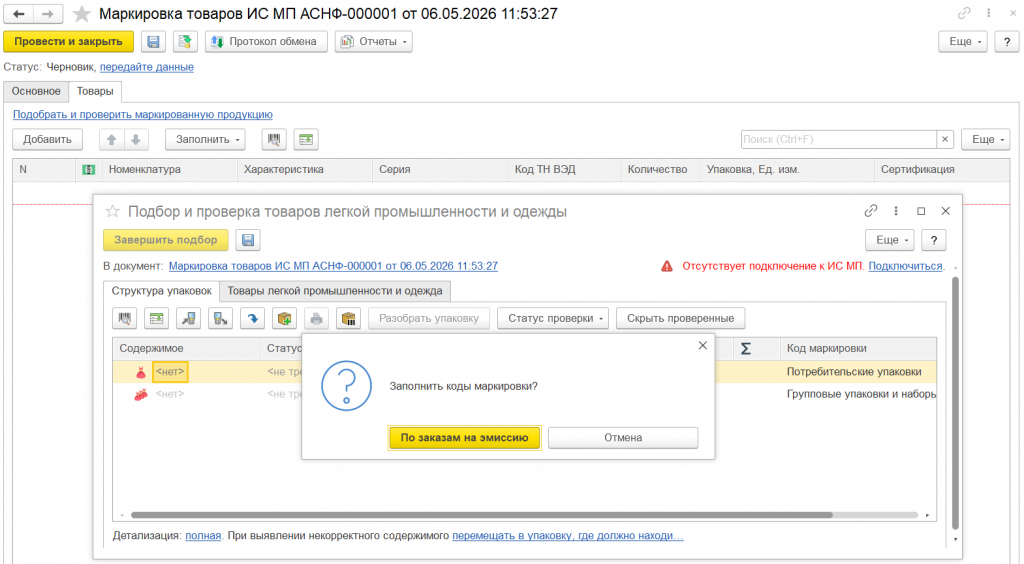This screenshot has width=1024, height=564.
Task: Click the Номенклатура column header
Action: pos(169,170)
